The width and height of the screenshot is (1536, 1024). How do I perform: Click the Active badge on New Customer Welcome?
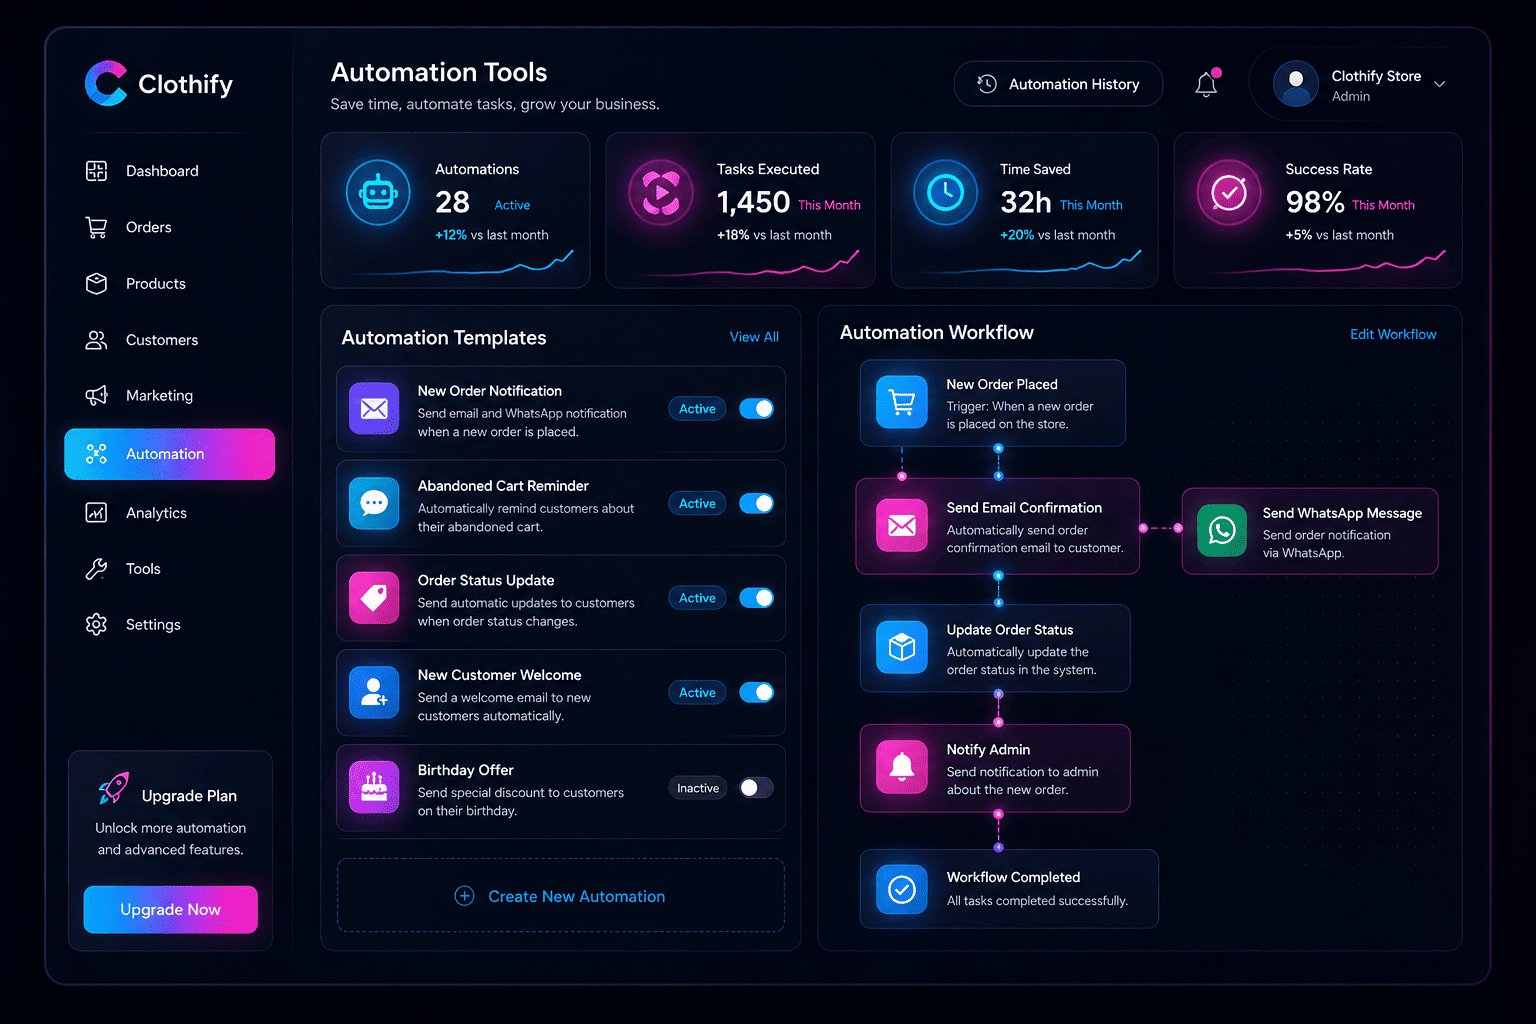pyautogui.click(x=697, y=692)
